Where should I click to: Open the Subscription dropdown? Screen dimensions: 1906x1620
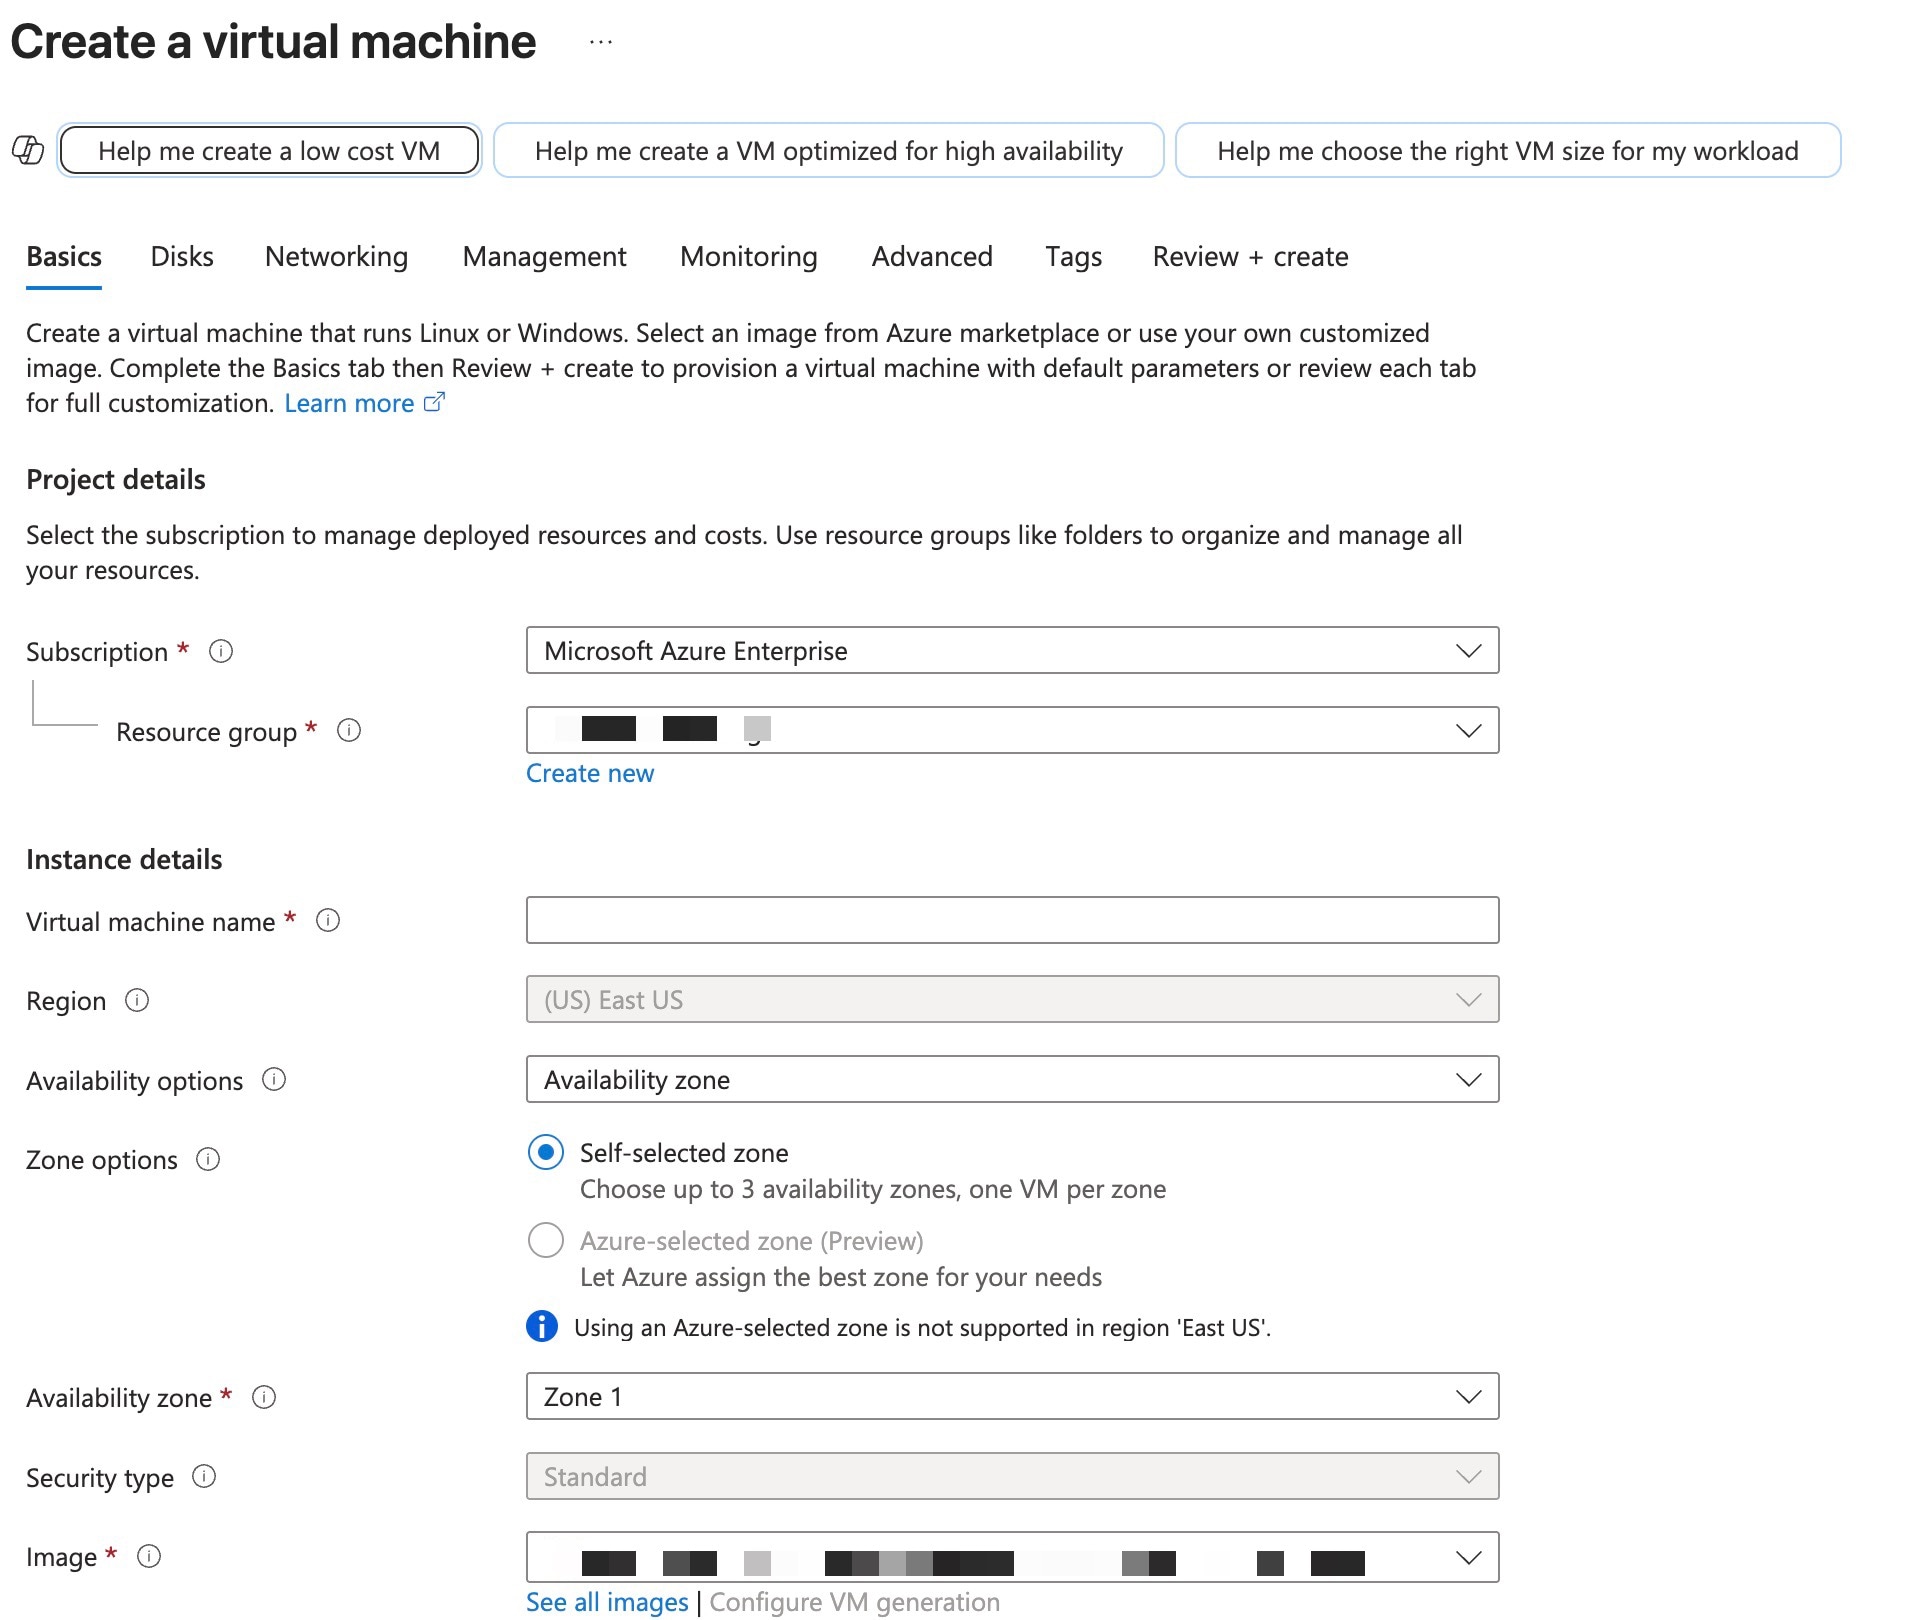click(x=1012, y=650)
